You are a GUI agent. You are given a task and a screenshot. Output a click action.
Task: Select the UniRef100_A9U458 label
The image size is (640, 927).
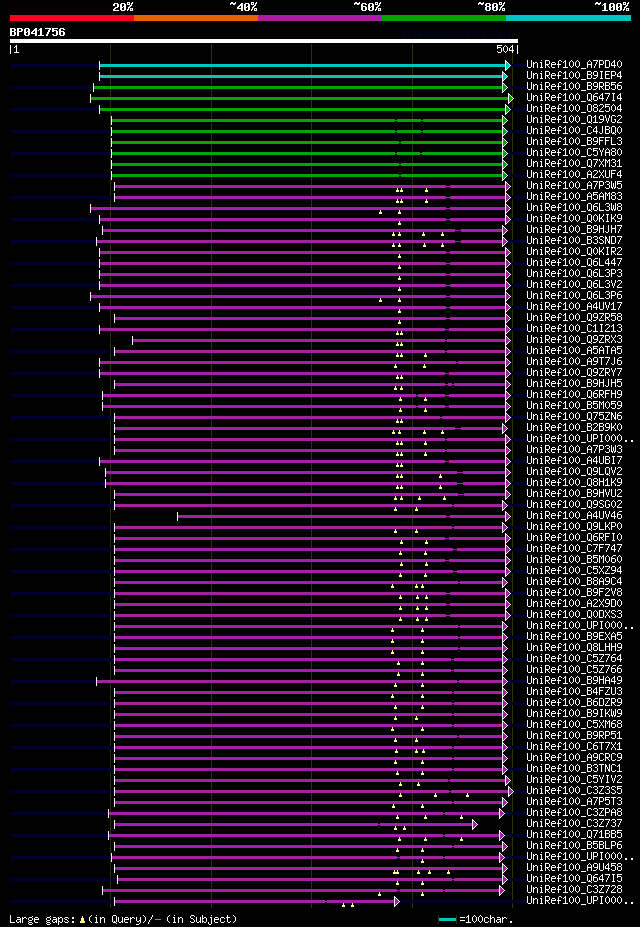[574, 868]
